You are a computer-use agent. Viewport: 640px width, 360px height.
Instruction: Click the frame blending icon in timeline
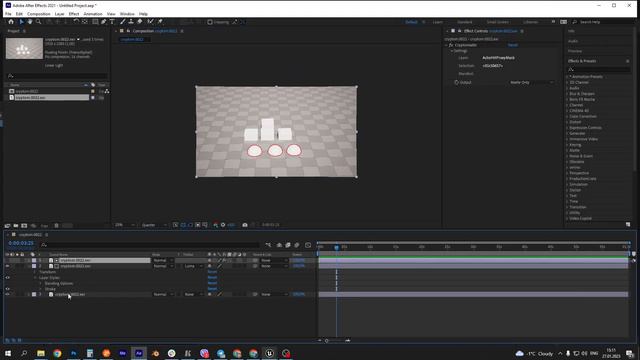288,245
